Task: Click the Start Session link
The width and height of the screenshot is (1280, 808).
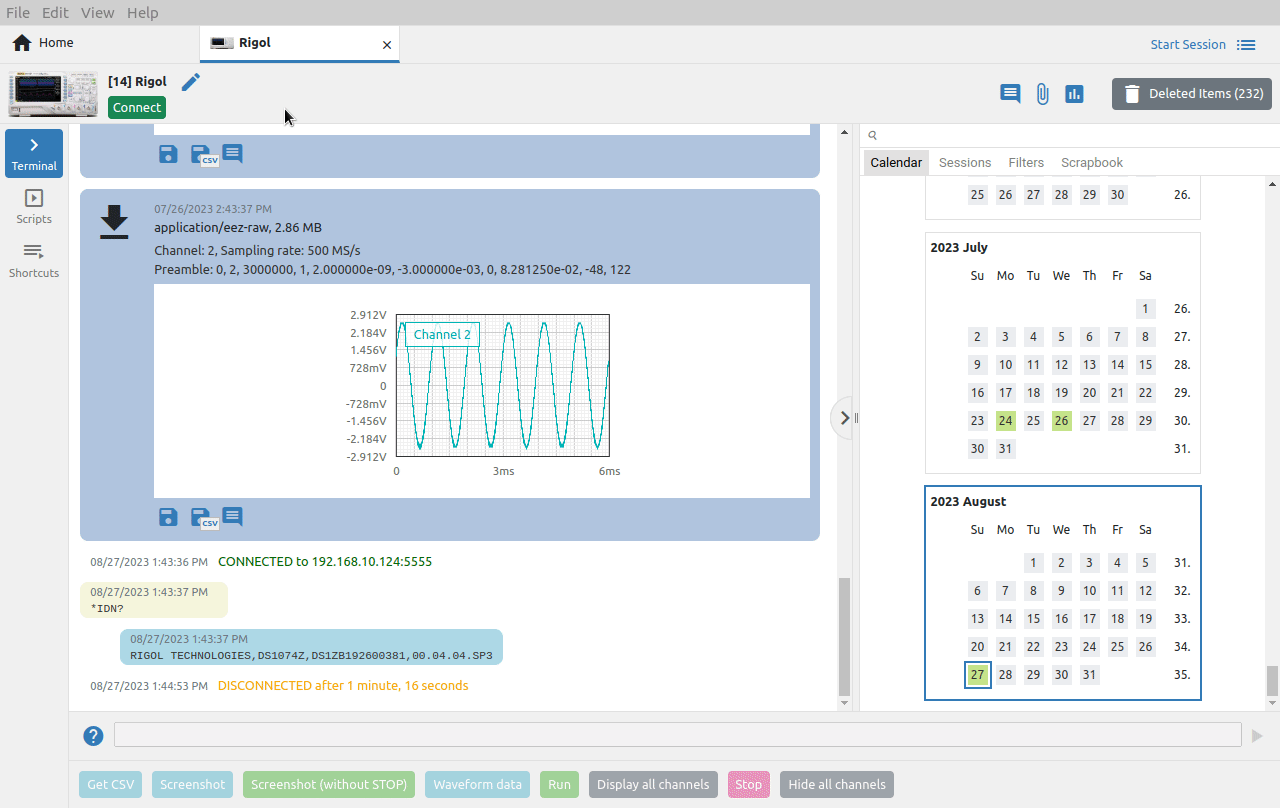Action: tap(1188, 44)
